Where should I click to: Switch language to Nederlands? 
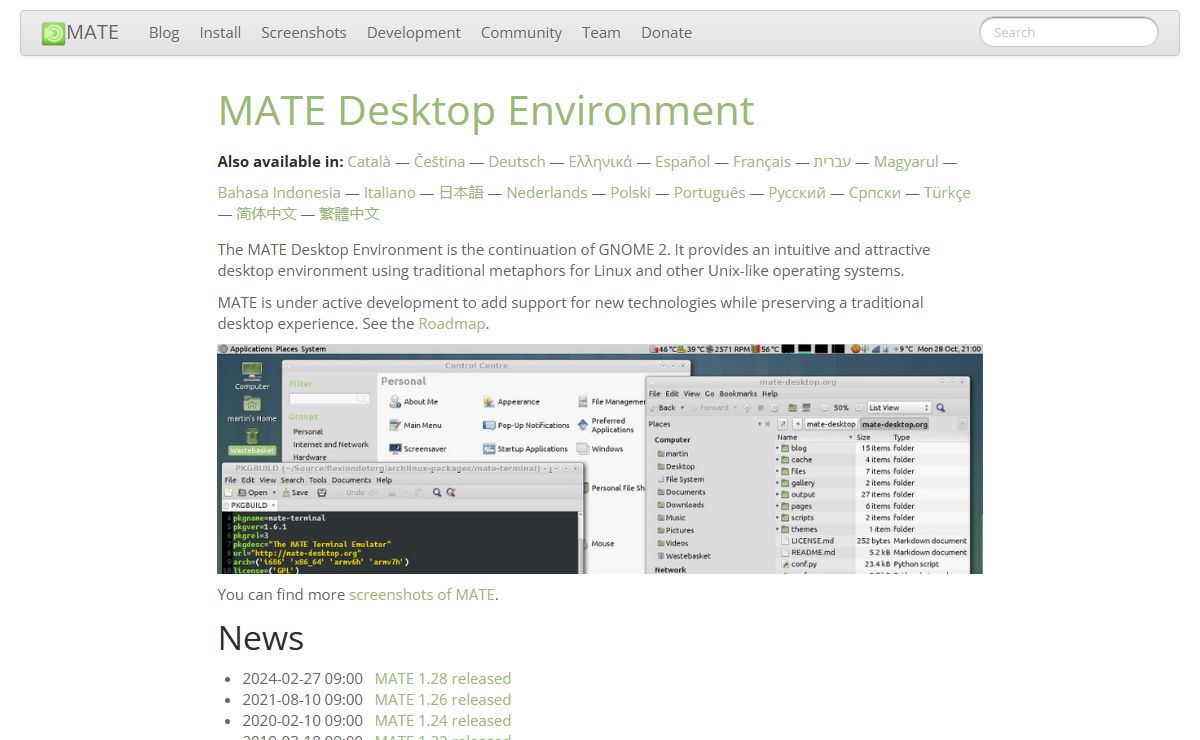click(547, 192)
